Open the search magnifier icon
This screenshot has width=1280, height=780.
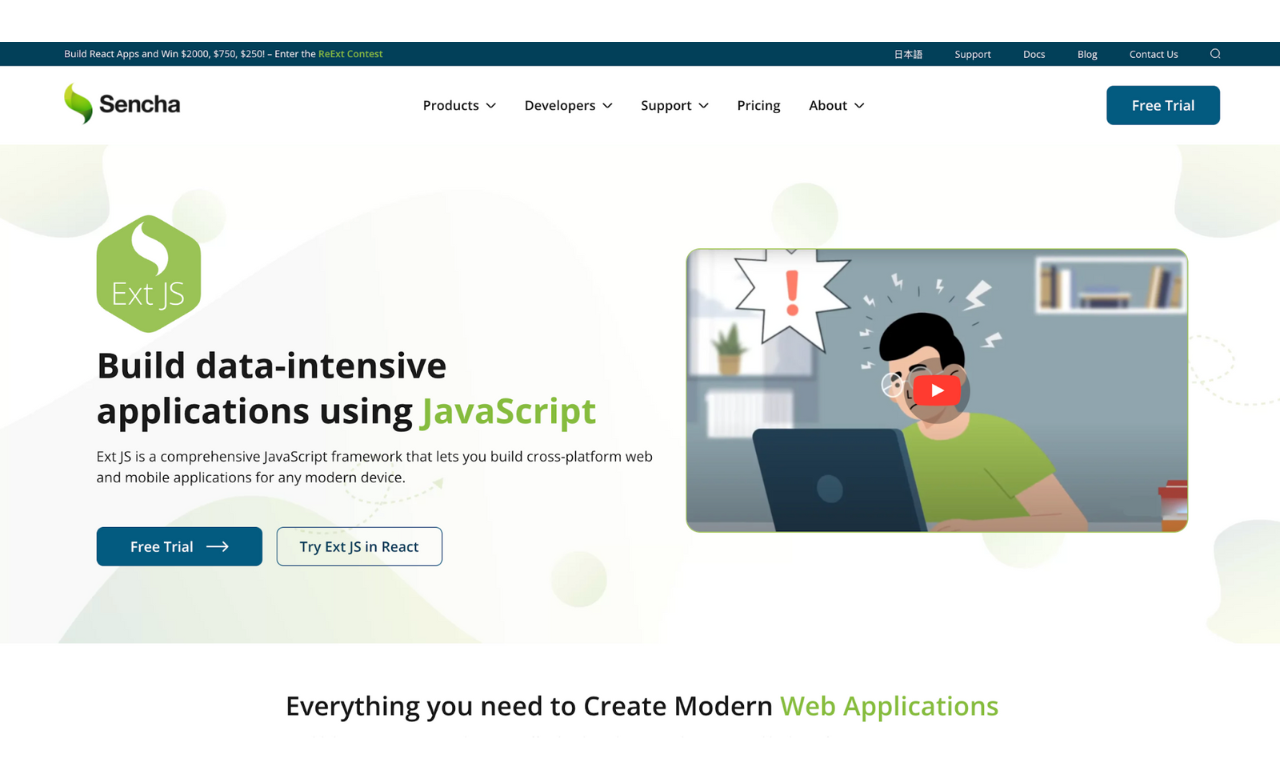tap(1215, 54)
